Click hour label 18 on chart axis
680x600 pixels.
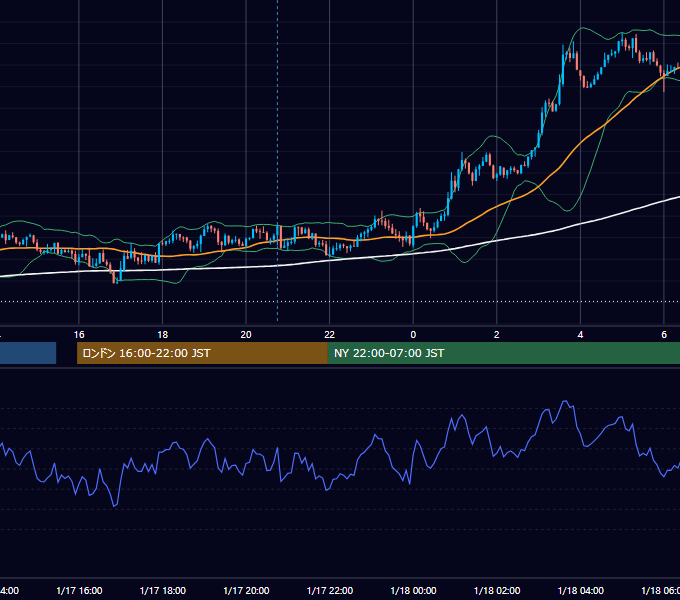point(163,334)
